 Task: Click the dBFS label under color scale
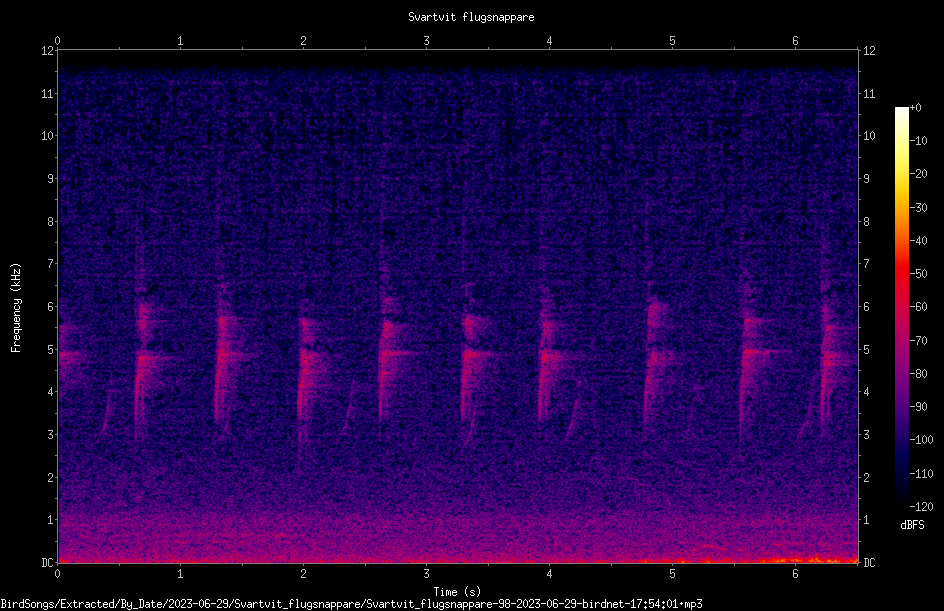[912, 525]
